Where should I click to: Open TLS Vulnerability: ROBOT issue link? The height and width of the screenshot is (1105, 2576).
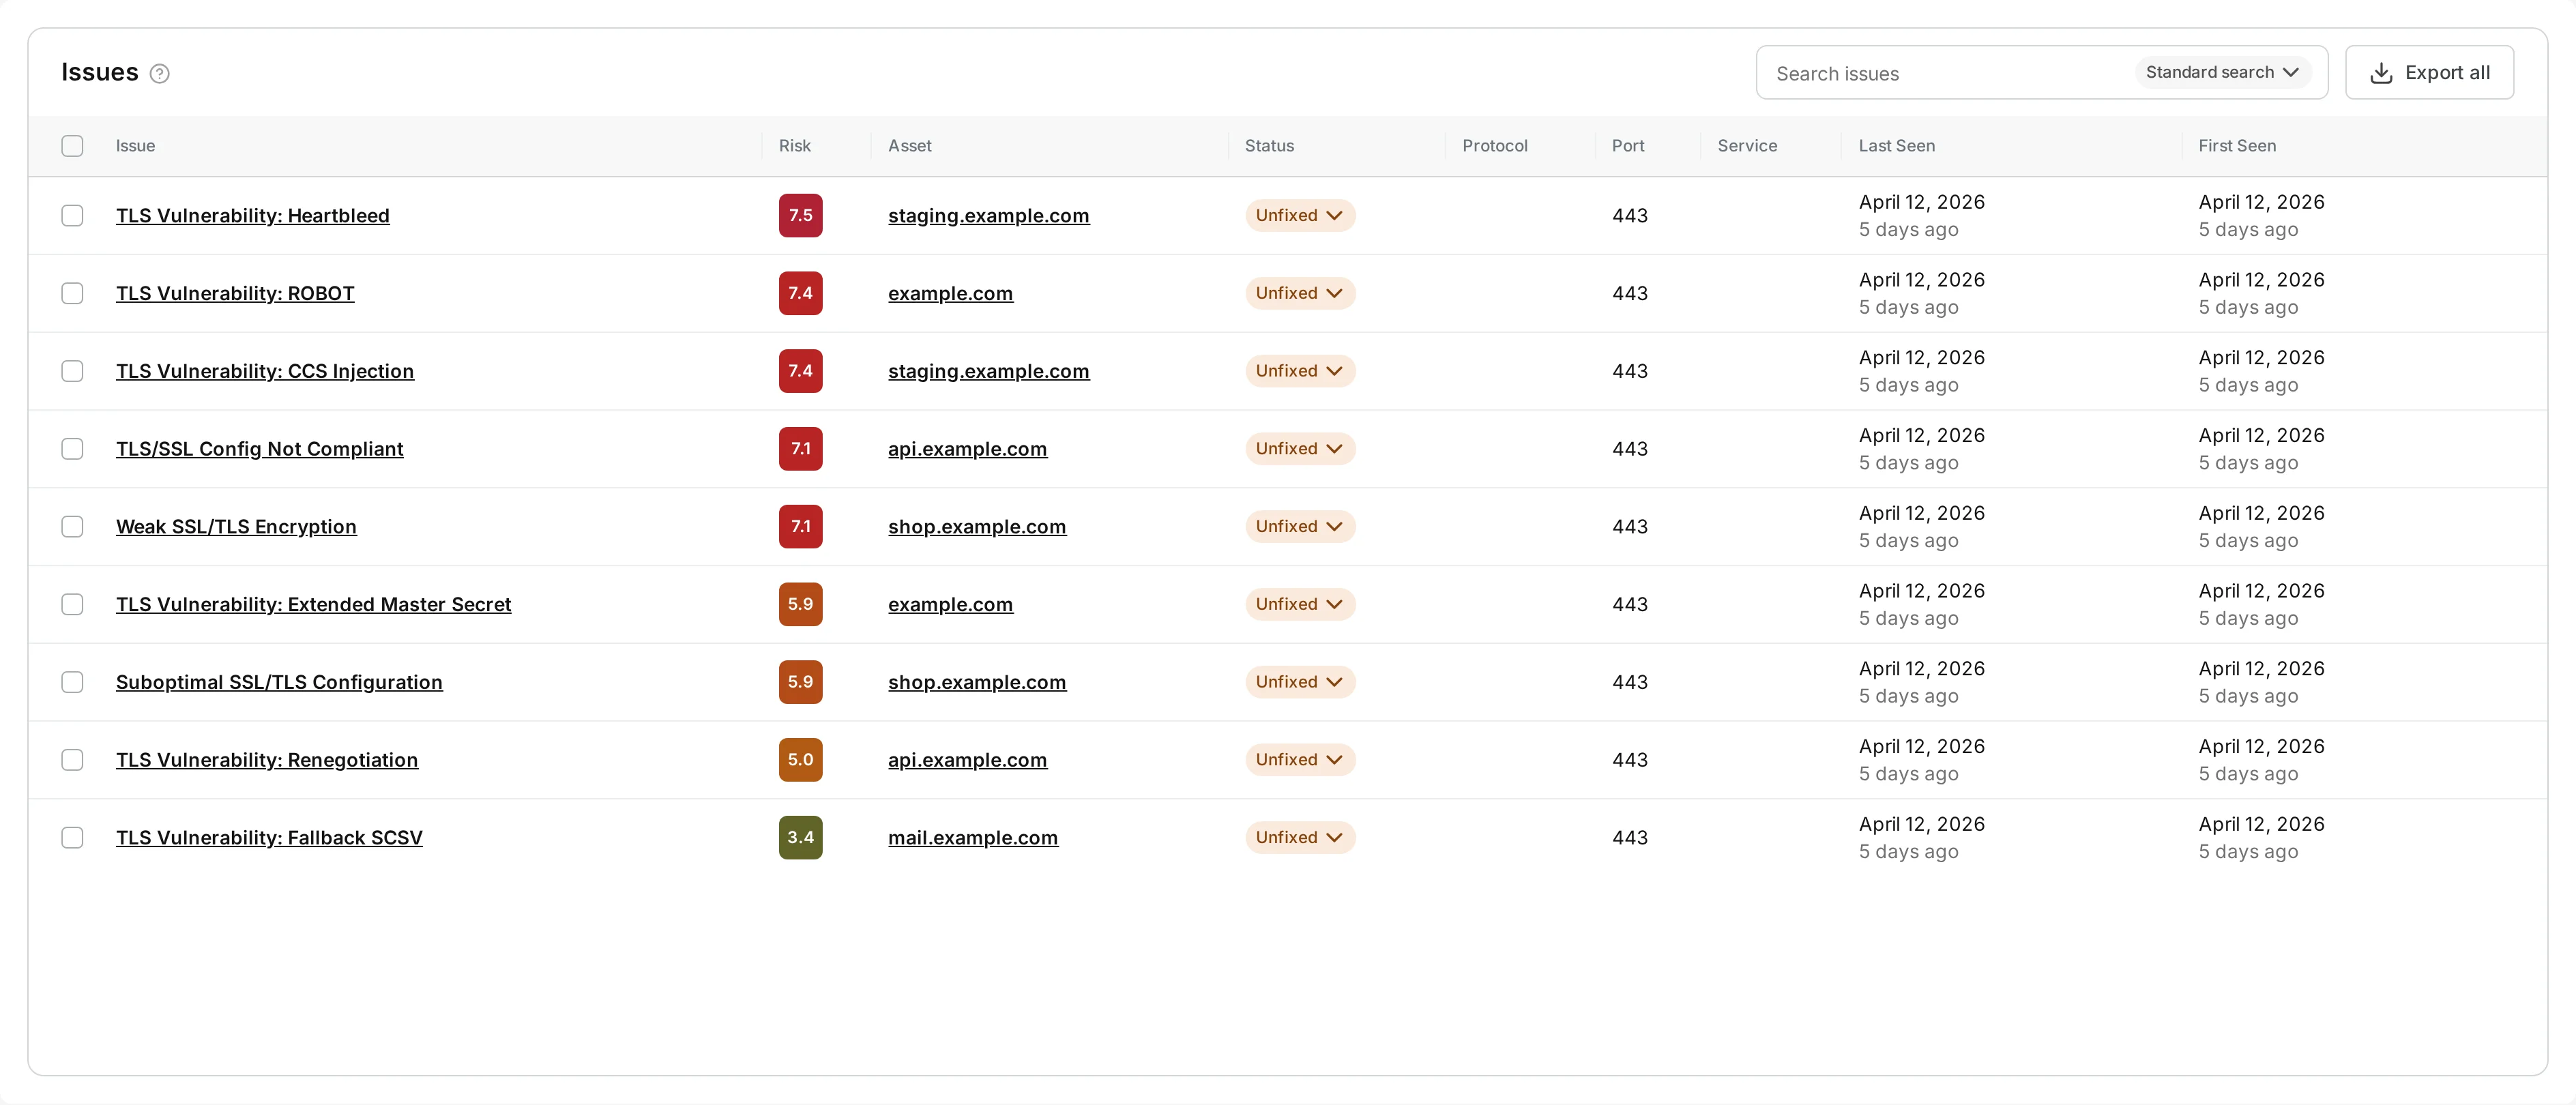[x=235, y=293]
